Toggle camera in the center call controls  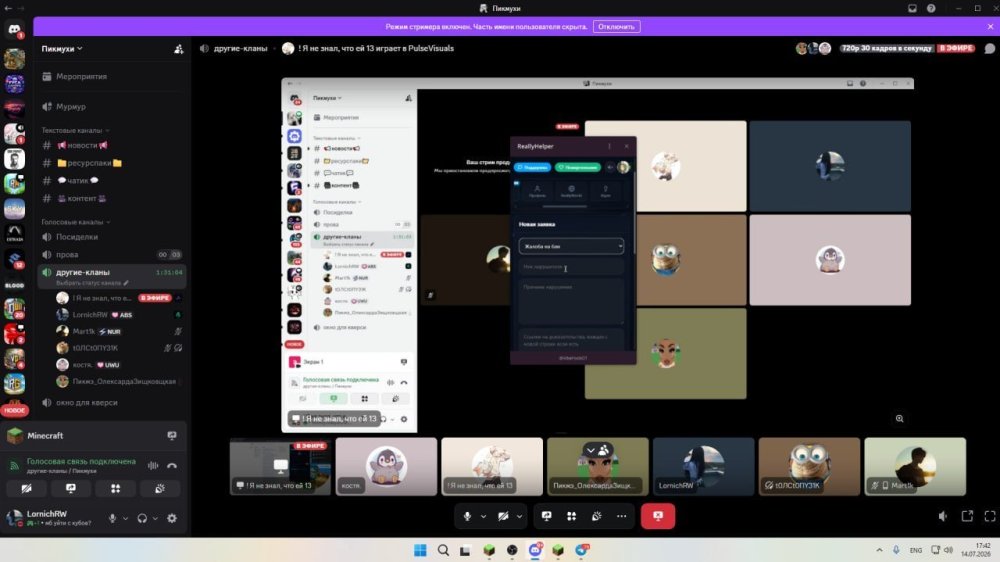(503, 516)
